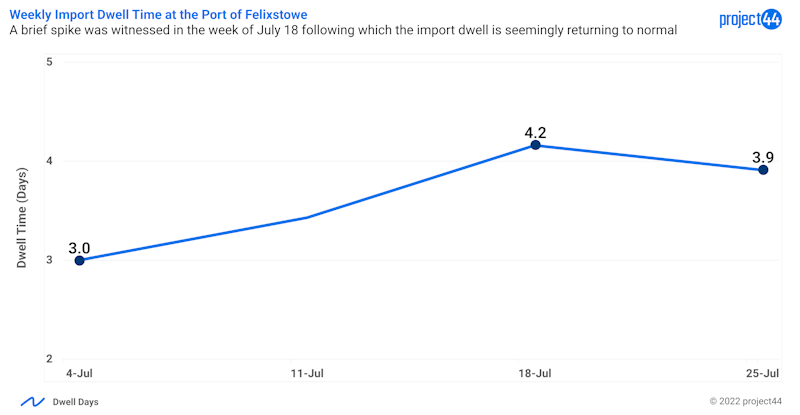The image size is (800, 415).
Task: Click the Dwell Days legend line icon
Action: pyautogui.click(x=33, y=402)
